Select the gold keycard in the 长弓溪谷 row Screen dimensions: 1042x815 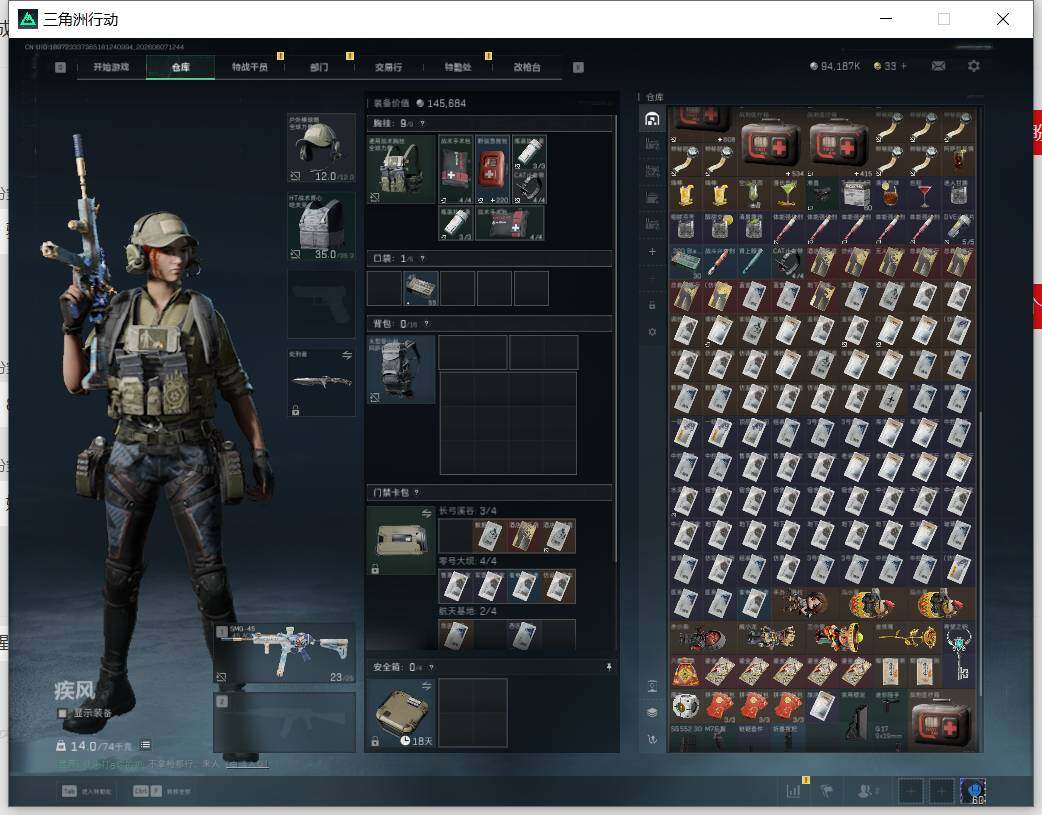coord(524,536)
